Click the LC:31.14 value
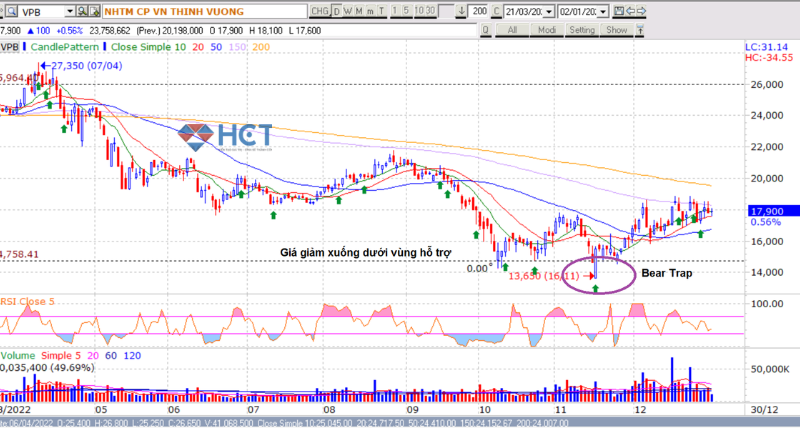This screenshot has height=428, width=800. (x=765, y=47)
